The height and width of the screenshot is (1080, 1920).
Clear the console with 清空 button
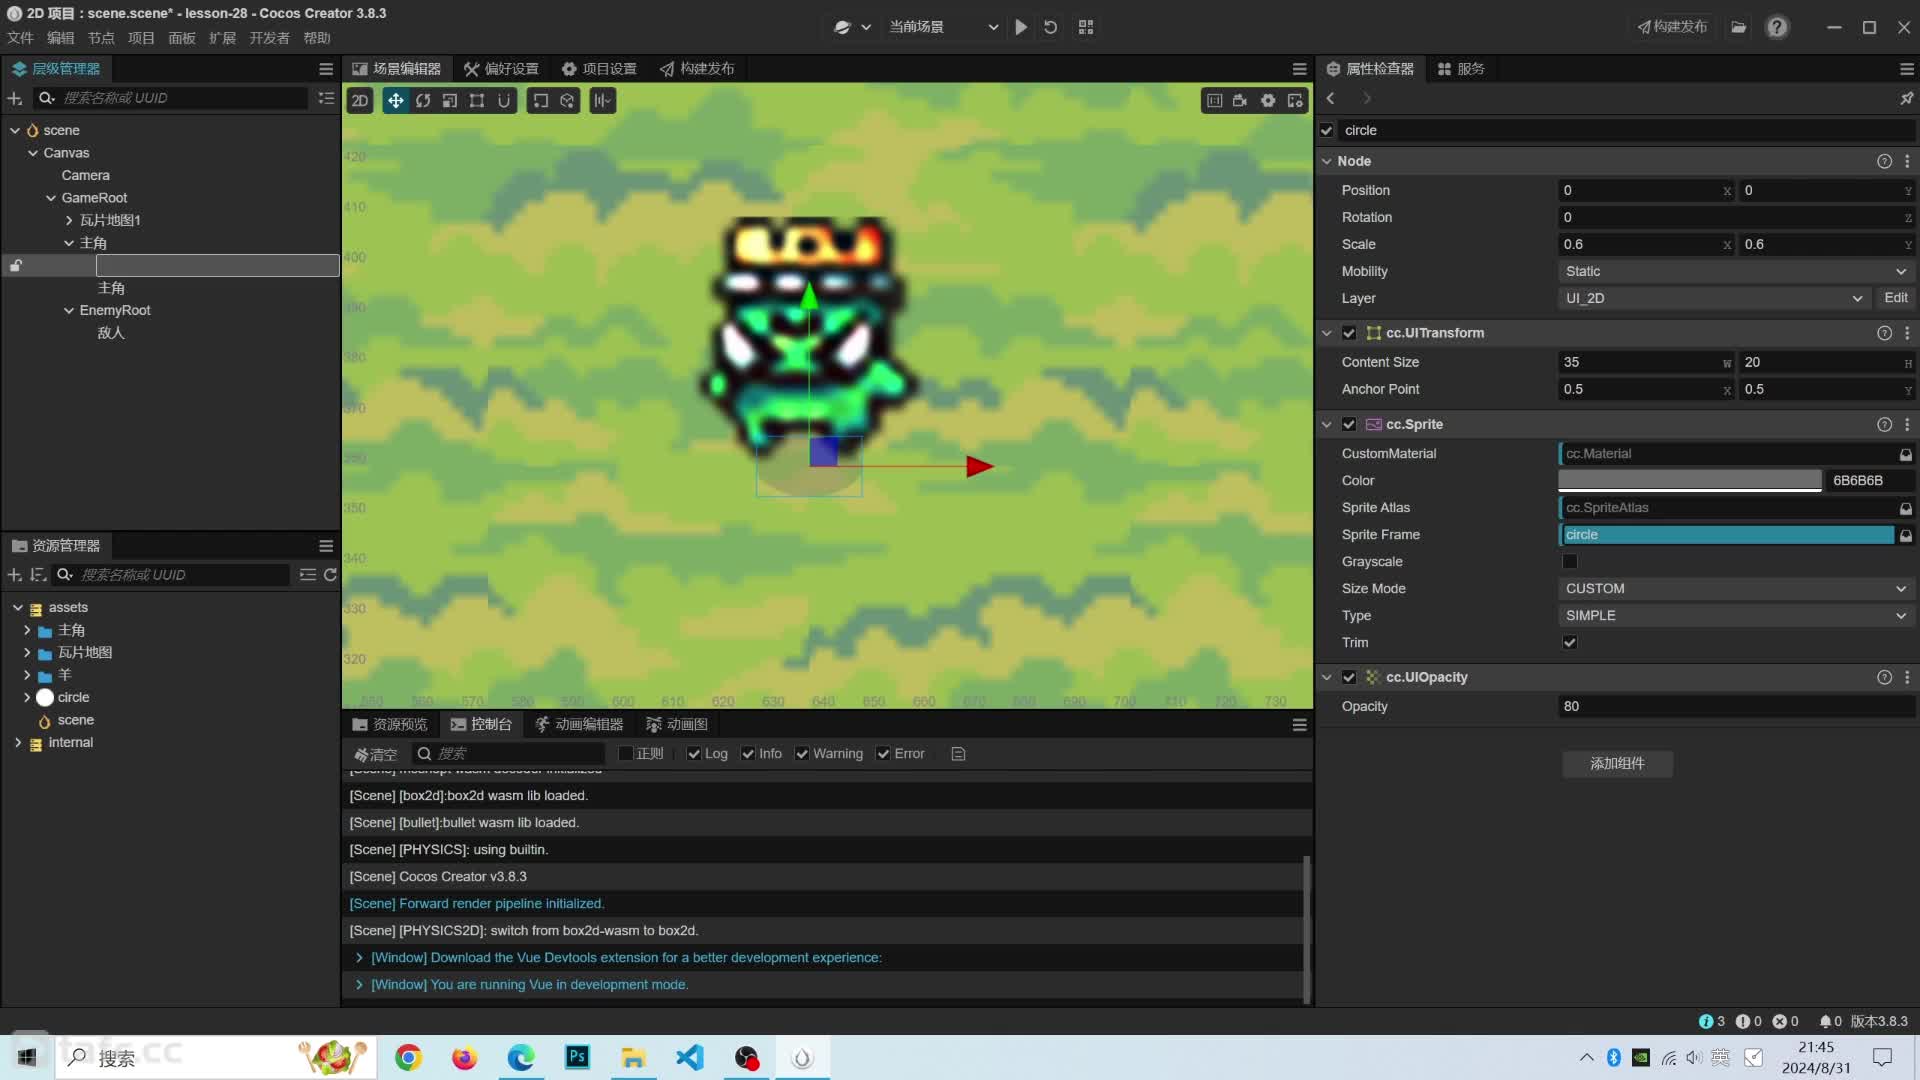(x=376, y=754)
